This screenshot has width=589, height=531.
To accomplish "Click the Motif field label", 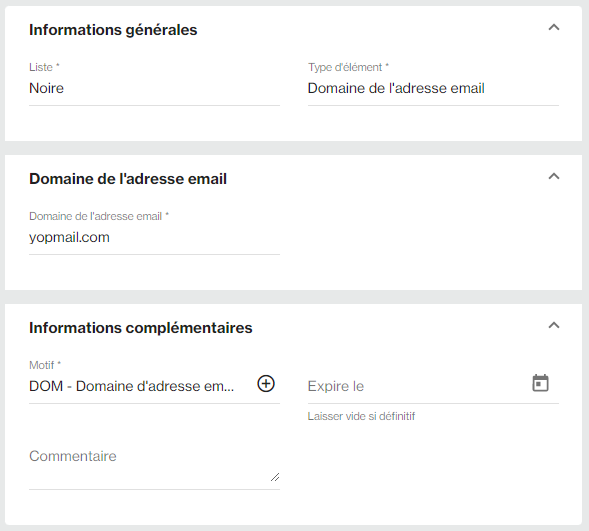I will coord(45,365).
